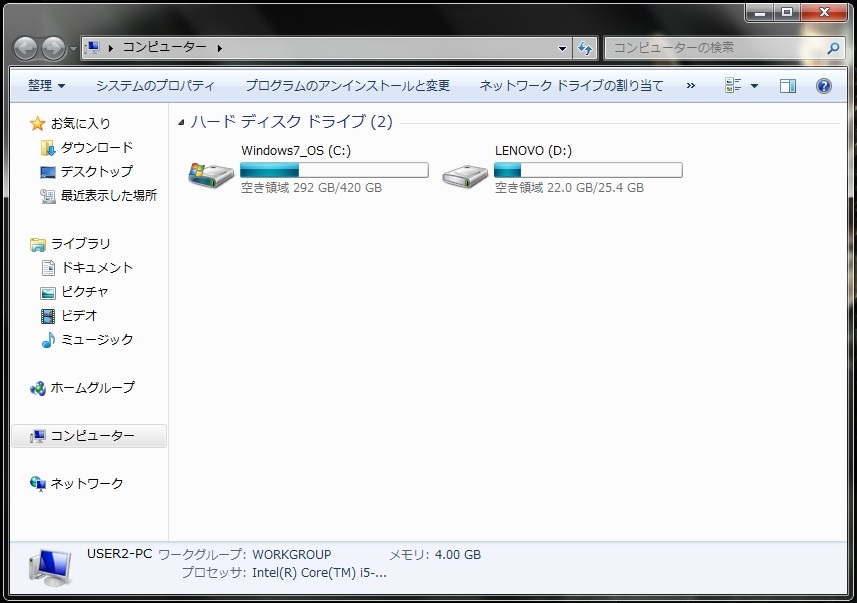Select ホームグループ in the sidebar
The image size is (857, 603).
pyautogui.click(x=92, y=388)
